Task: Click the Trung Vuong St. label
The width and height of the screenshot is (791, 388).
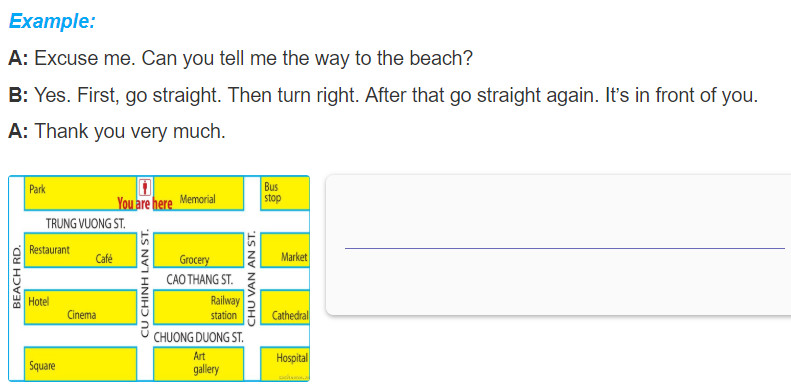Action: click(86, 224)
